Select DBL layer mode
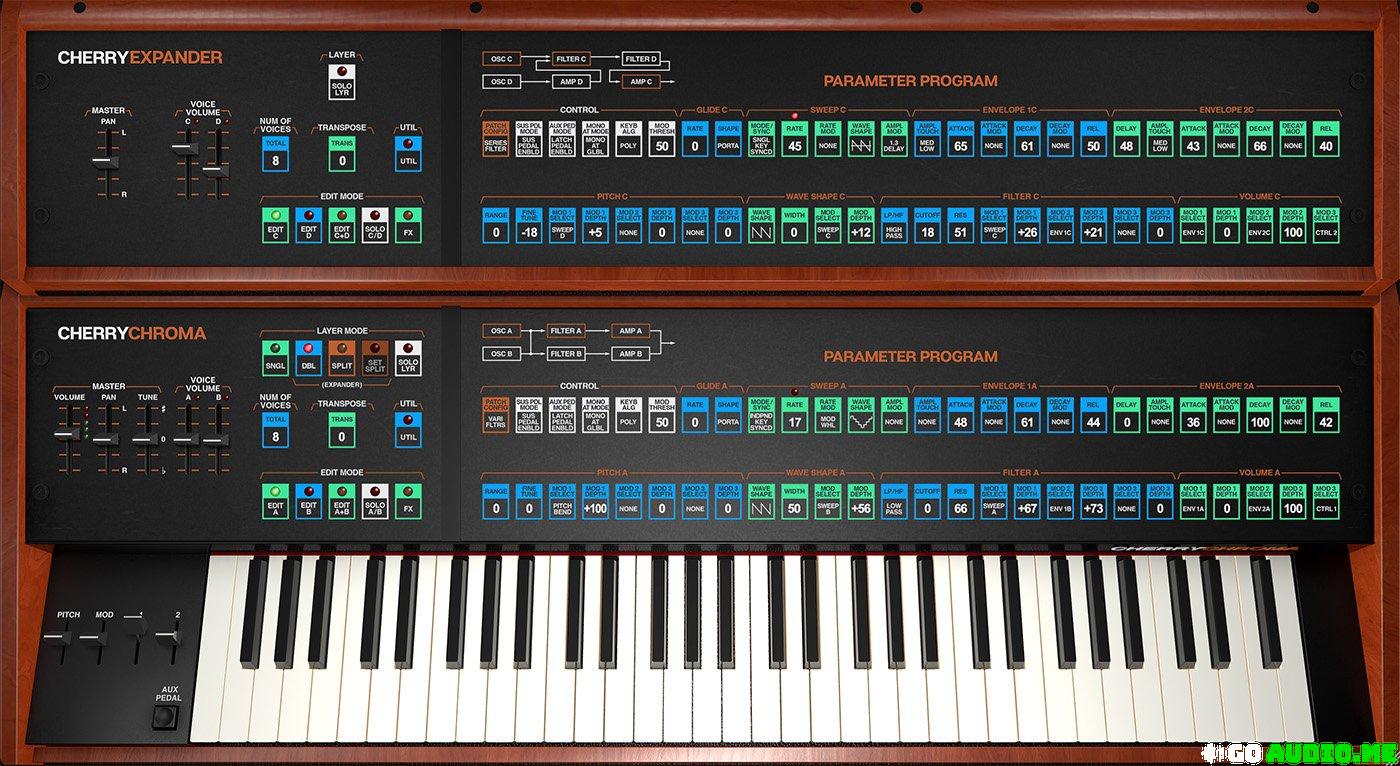The width and height of the screenshot is (1400, 766). click(x=308, y=358)
